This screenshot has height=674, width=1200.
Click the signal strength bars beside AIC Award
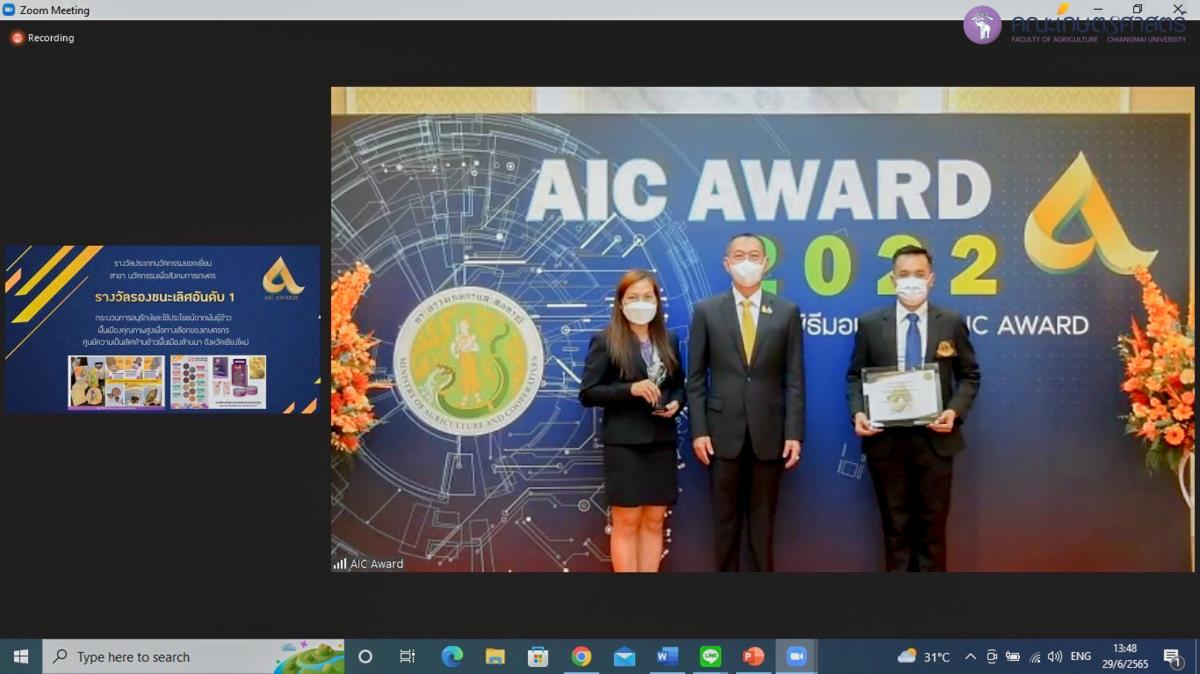coord(340,564)
